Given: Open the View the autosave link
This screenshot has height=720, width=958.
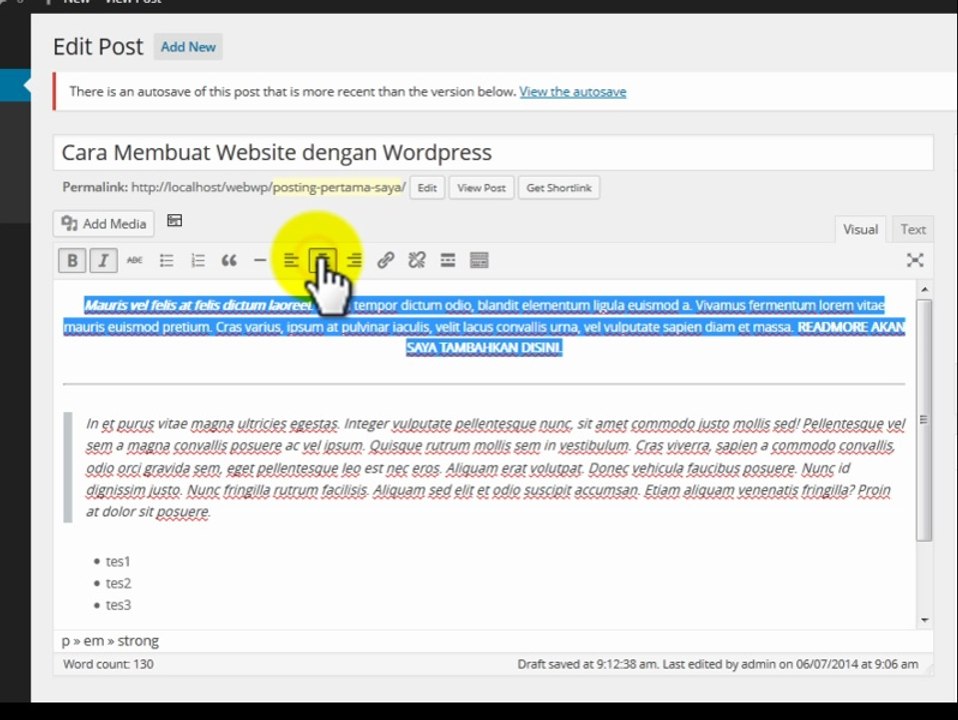Looking at the screenshot, I should [x=572, y=92].
